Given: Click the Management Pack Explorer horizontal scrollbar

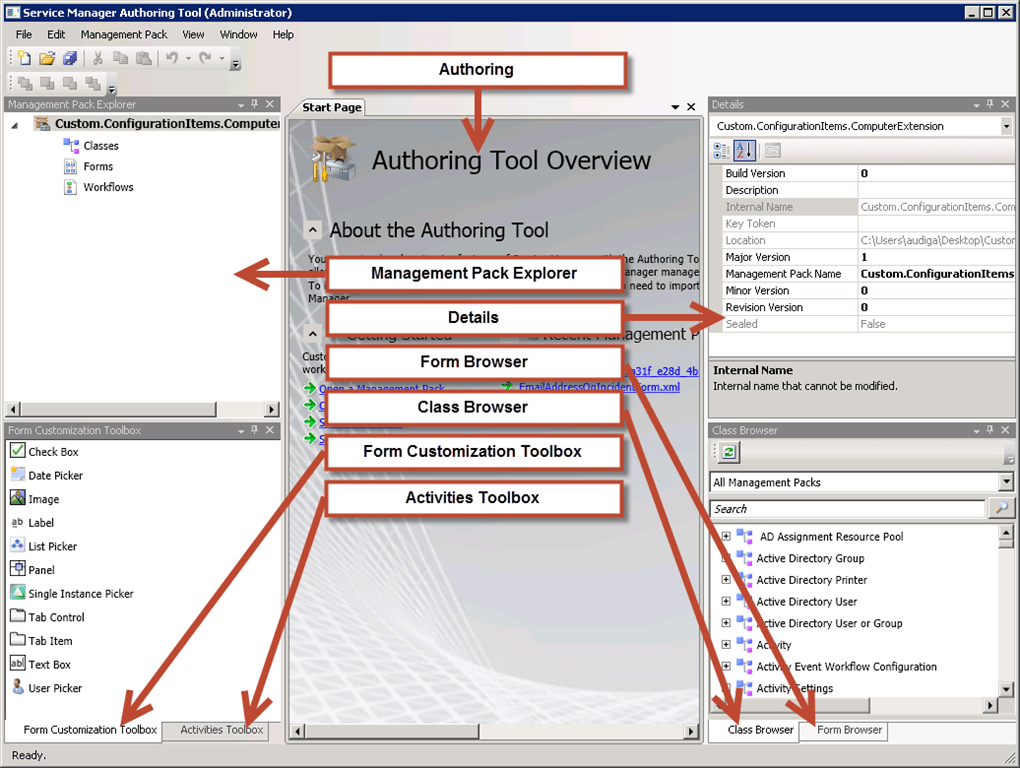Looking at the screenshot, I should point(142,409).
